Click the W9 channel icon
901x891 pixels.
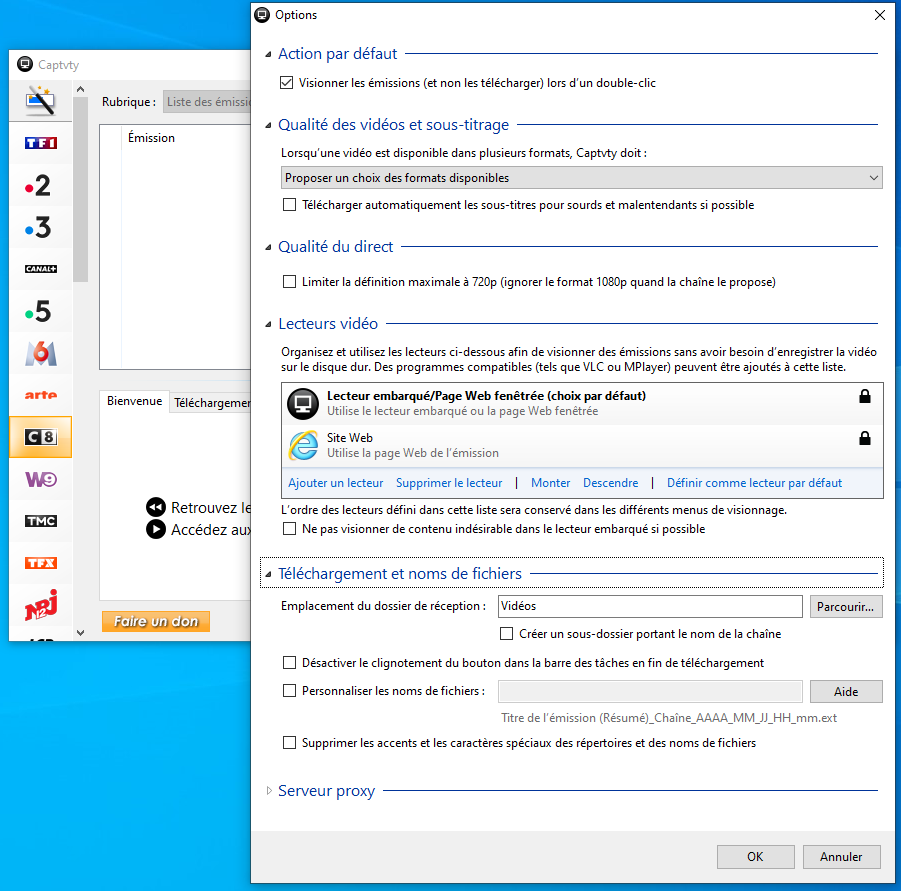pos(40,479)
